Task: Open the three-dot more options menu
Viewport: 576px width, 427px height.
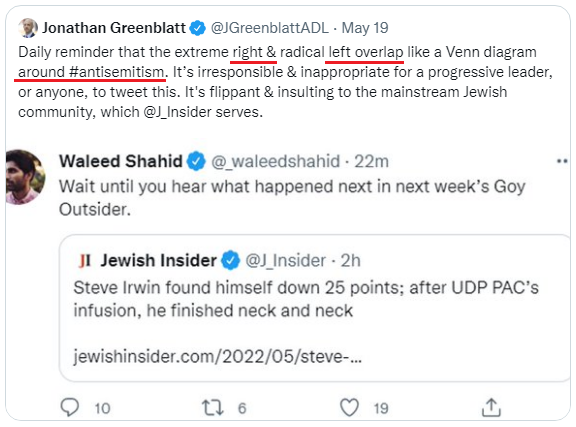Action: click(562, 161)
